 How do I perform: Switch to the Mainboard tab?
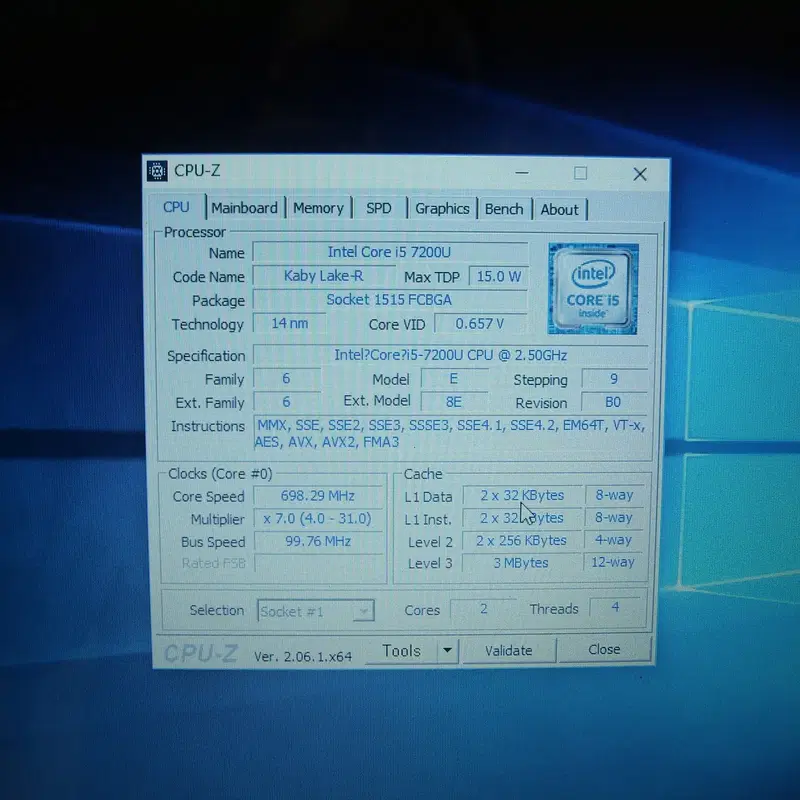pos(244,208)
